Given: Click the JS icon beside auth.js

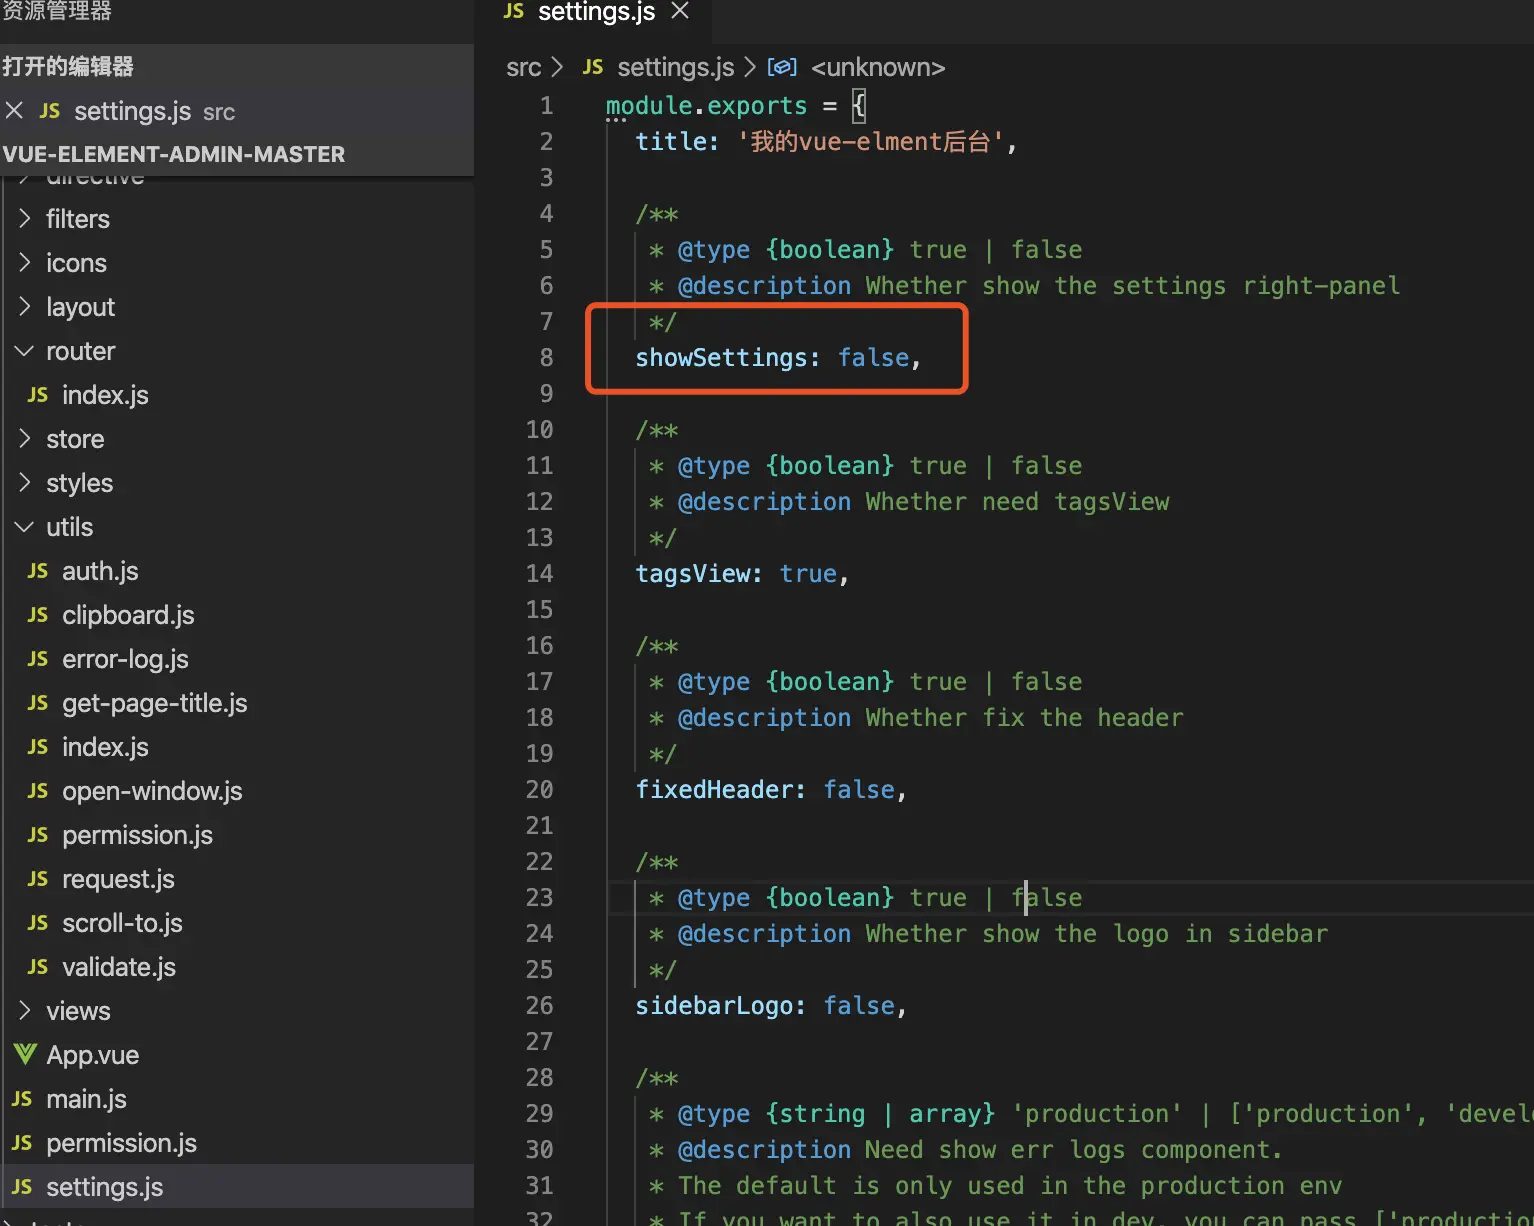Looking at the screenshot, I should click(x=38, y=571).
